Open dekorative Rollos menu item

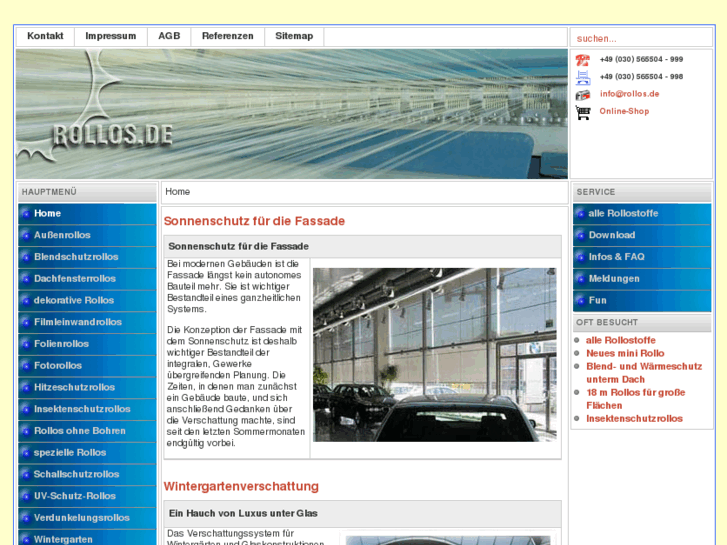point(87,301)
